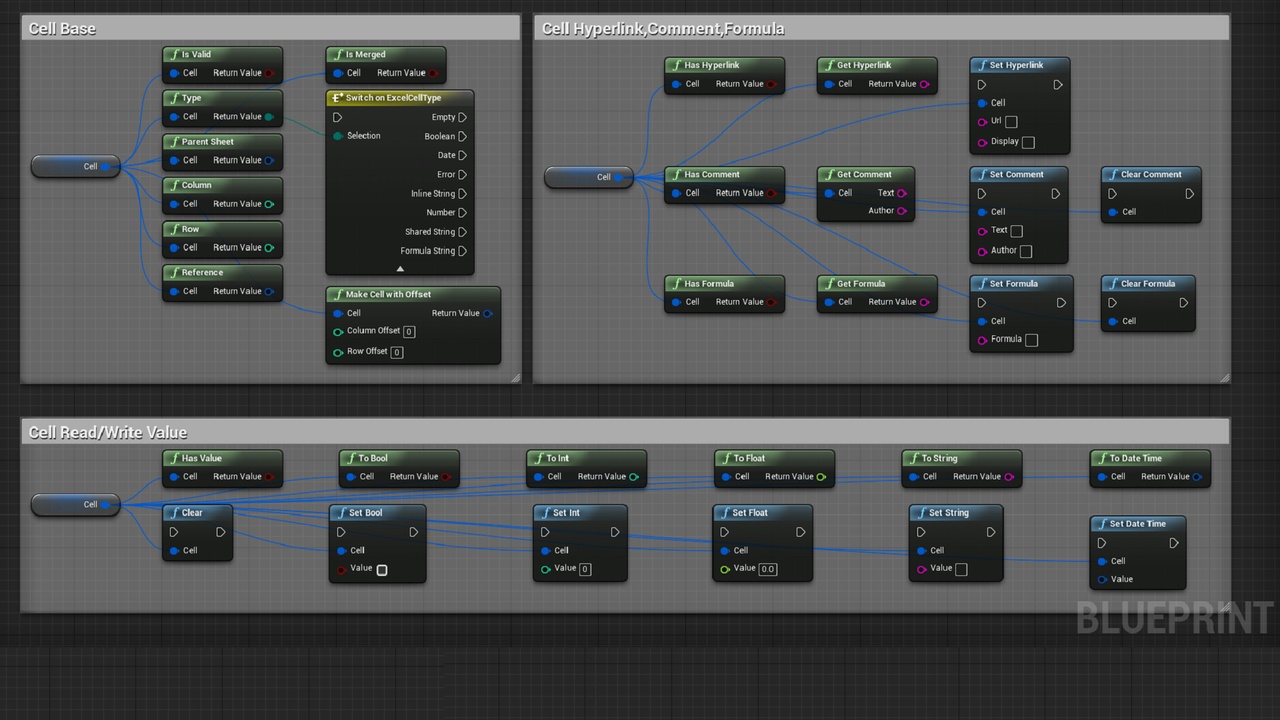Click the Author output pin on Get Comment
1280x720 pixels.
[902, 211]
